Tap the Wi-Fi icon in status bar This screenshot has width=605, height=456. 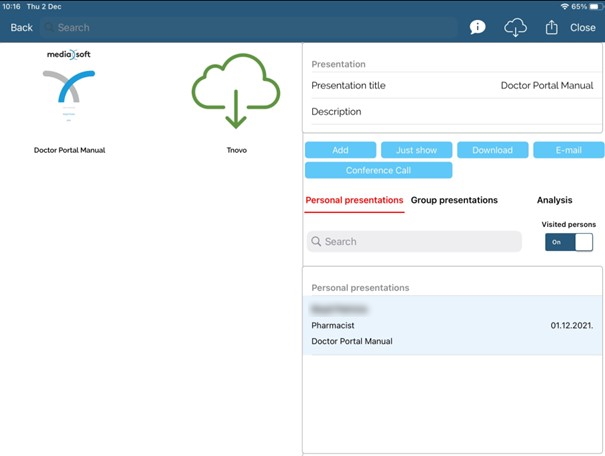click(565, 6)
